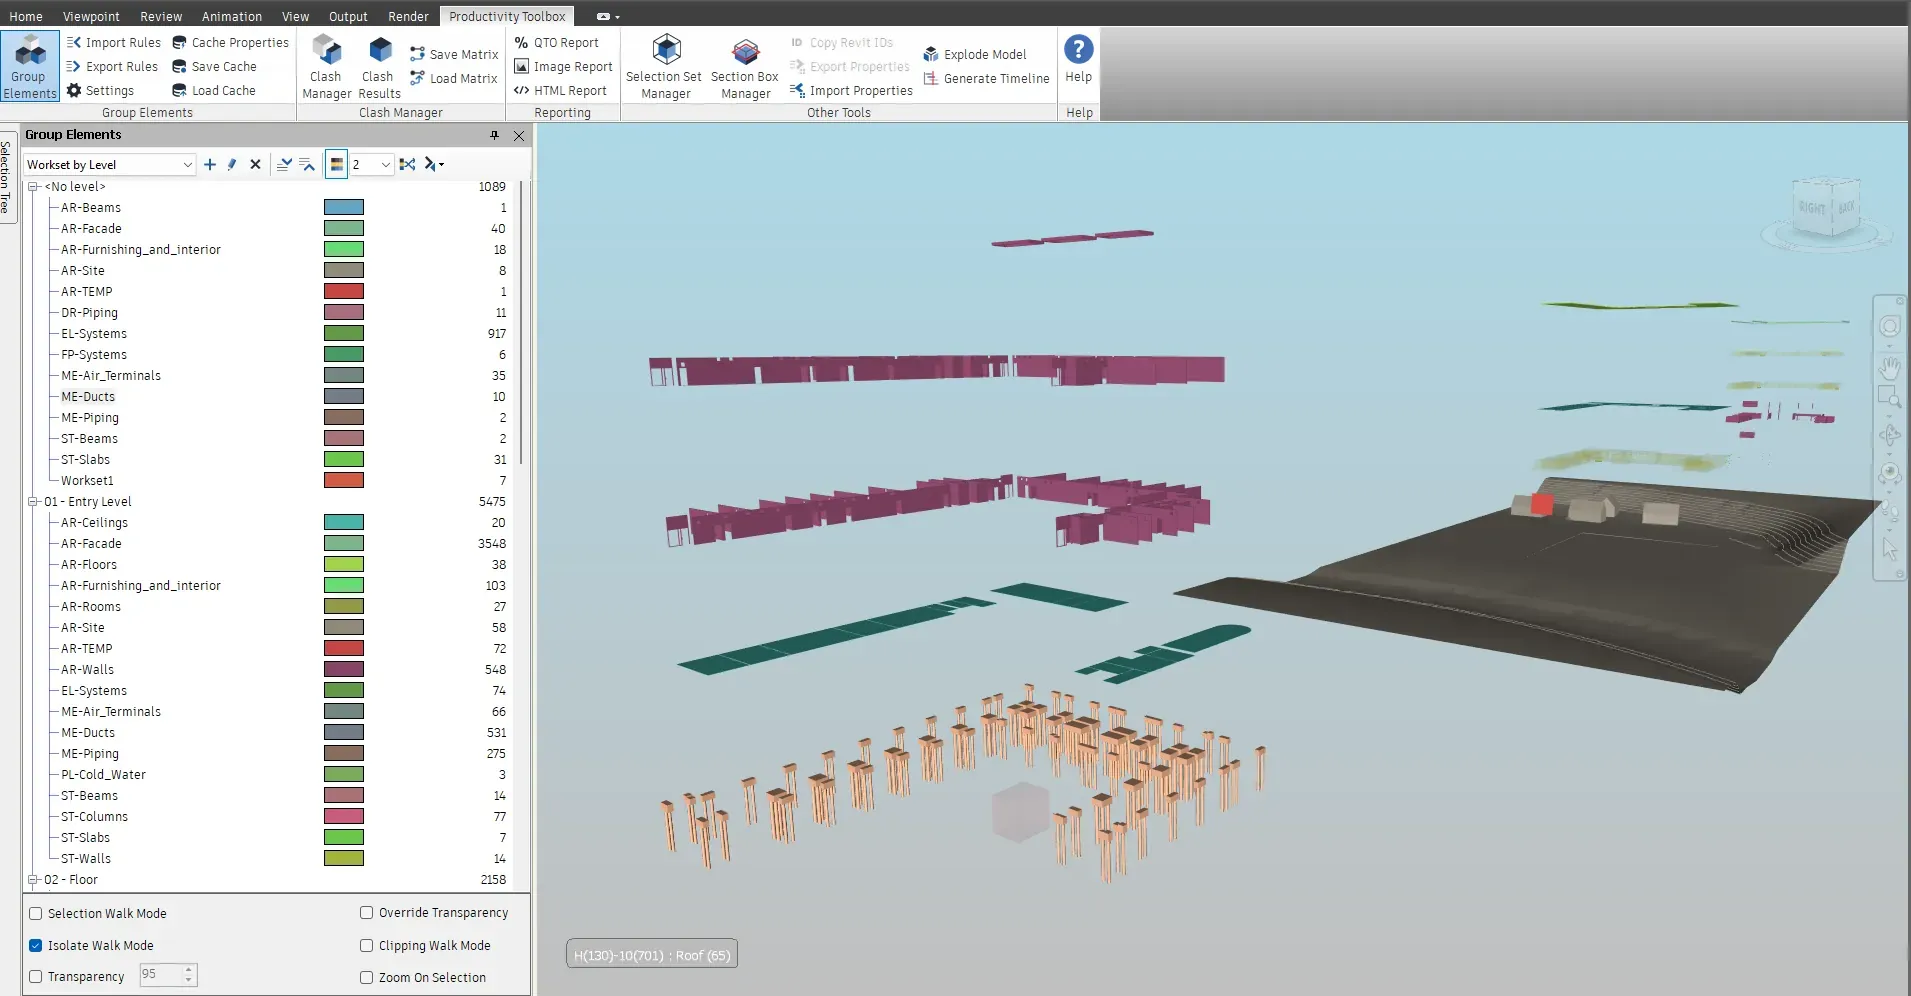Select the Look Around tool in the navigation bar
1911x996 pixels.
(1889, 472)
